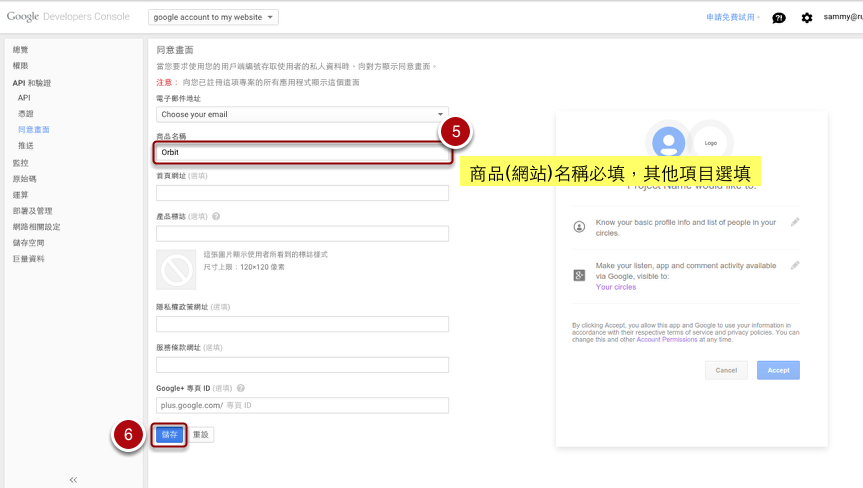
Task: Select 同意畫面 in the sidebar
Action: tap(34, 130)
